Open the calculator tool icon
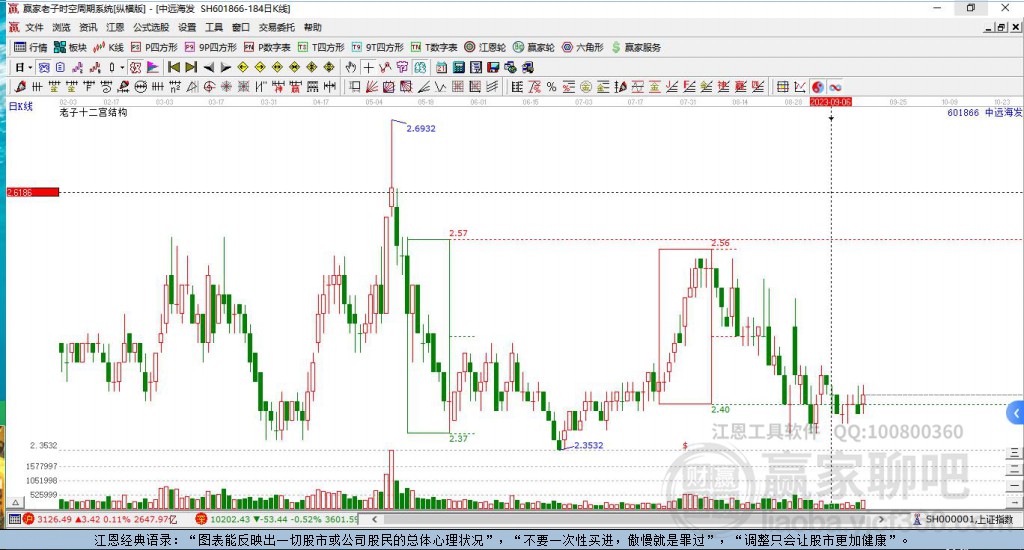Image resolution: width=1024 pixels, height=550 pixels. tap(458, 67)
